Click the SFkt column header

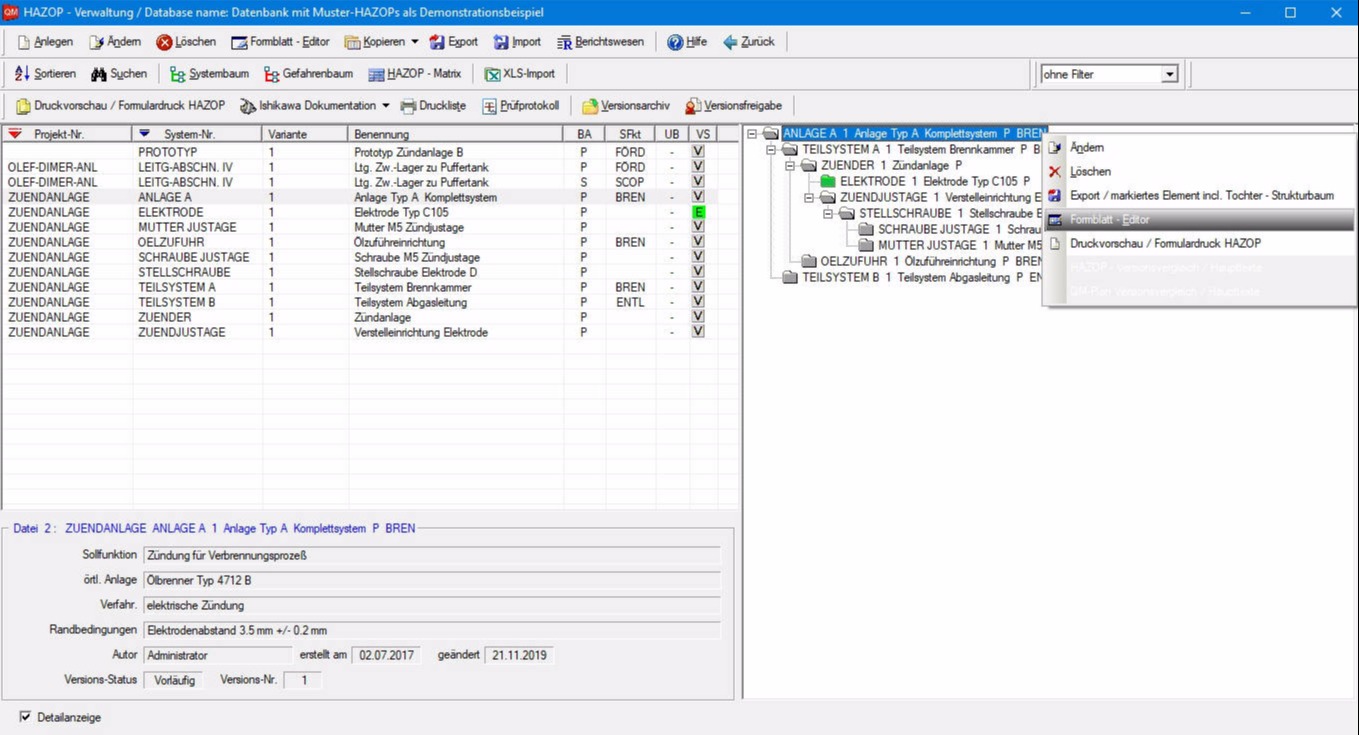(630, 134)
